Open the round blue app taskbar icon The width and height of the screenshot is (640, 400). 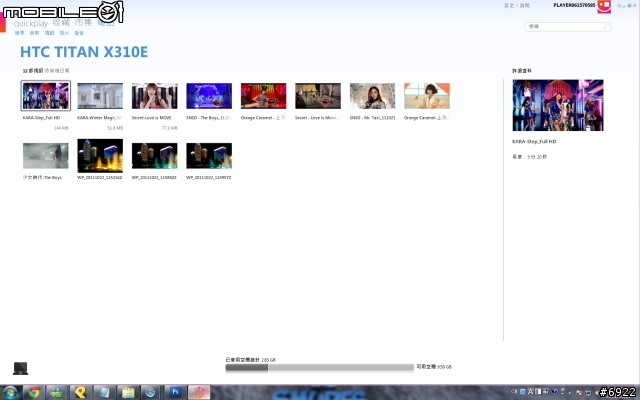151,393
